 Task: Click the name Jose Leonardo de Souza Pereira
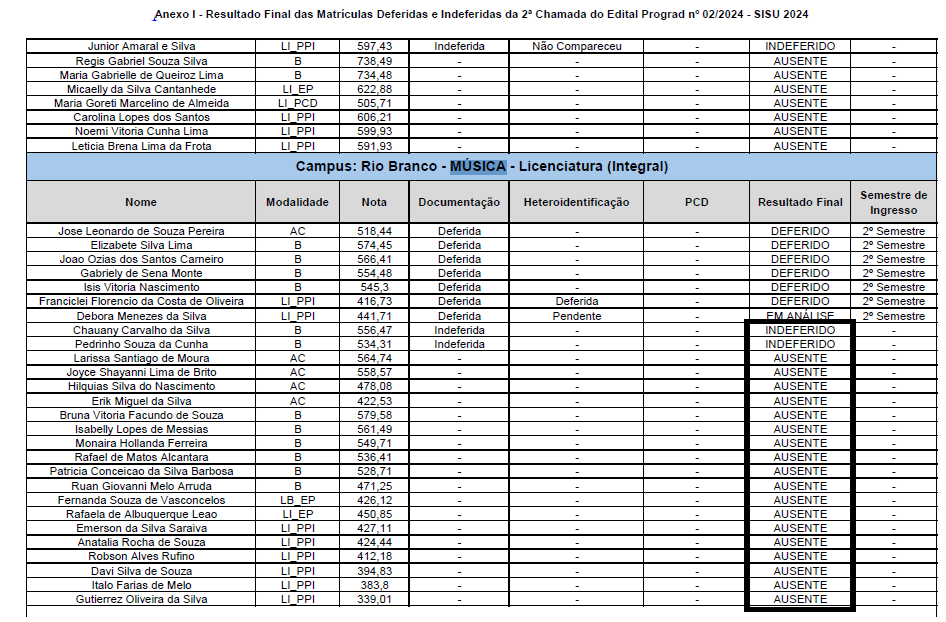coord(141,231)
